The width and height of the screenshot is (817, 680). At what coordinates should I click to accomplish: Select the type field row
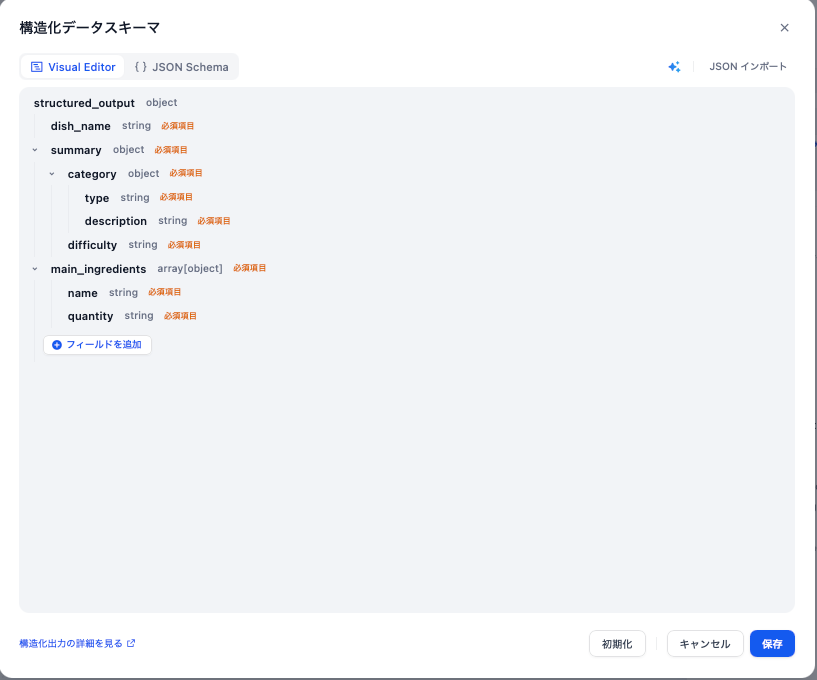[97, 198]
